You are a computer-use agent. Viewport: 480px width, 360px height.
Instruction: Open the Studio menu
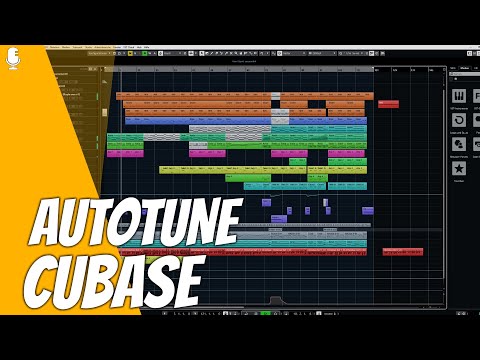[88, 47]
